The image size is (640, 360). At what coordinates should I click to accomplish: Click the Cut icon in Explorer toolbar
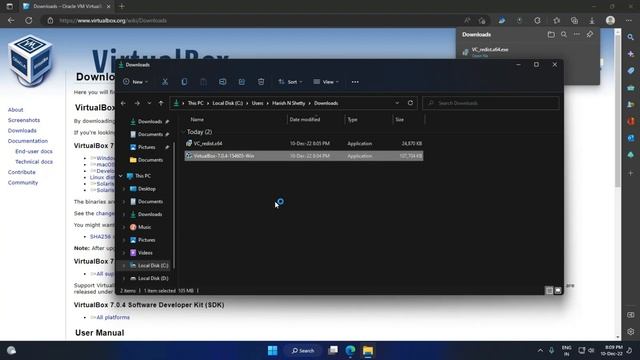(x=165, y=82)
